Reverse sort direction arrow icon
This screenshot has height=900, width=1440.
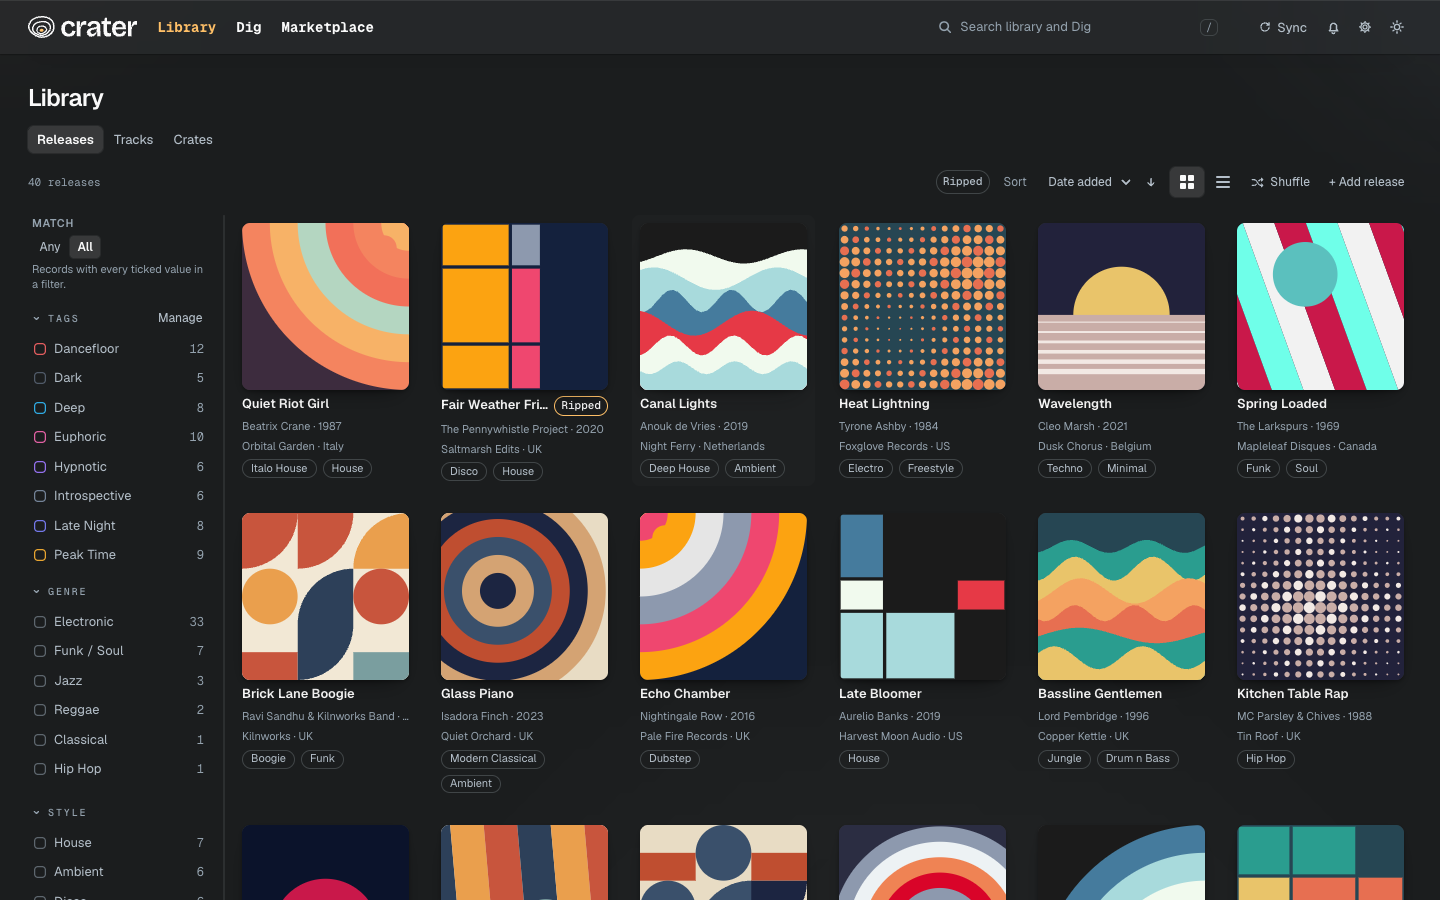coord(1151,182)
